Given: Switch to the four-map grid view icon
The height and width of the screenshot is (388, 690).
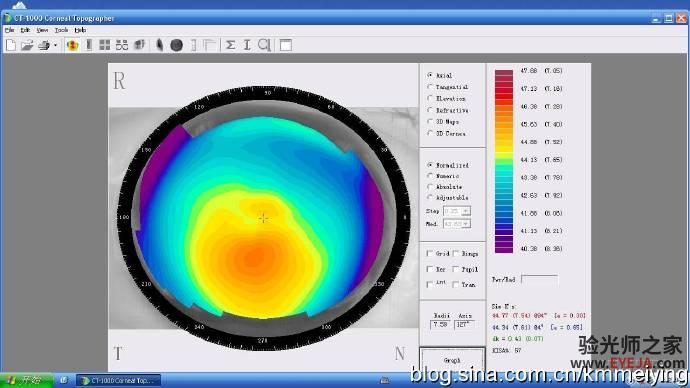Looking at the screenshot, I should coord(105,45).
